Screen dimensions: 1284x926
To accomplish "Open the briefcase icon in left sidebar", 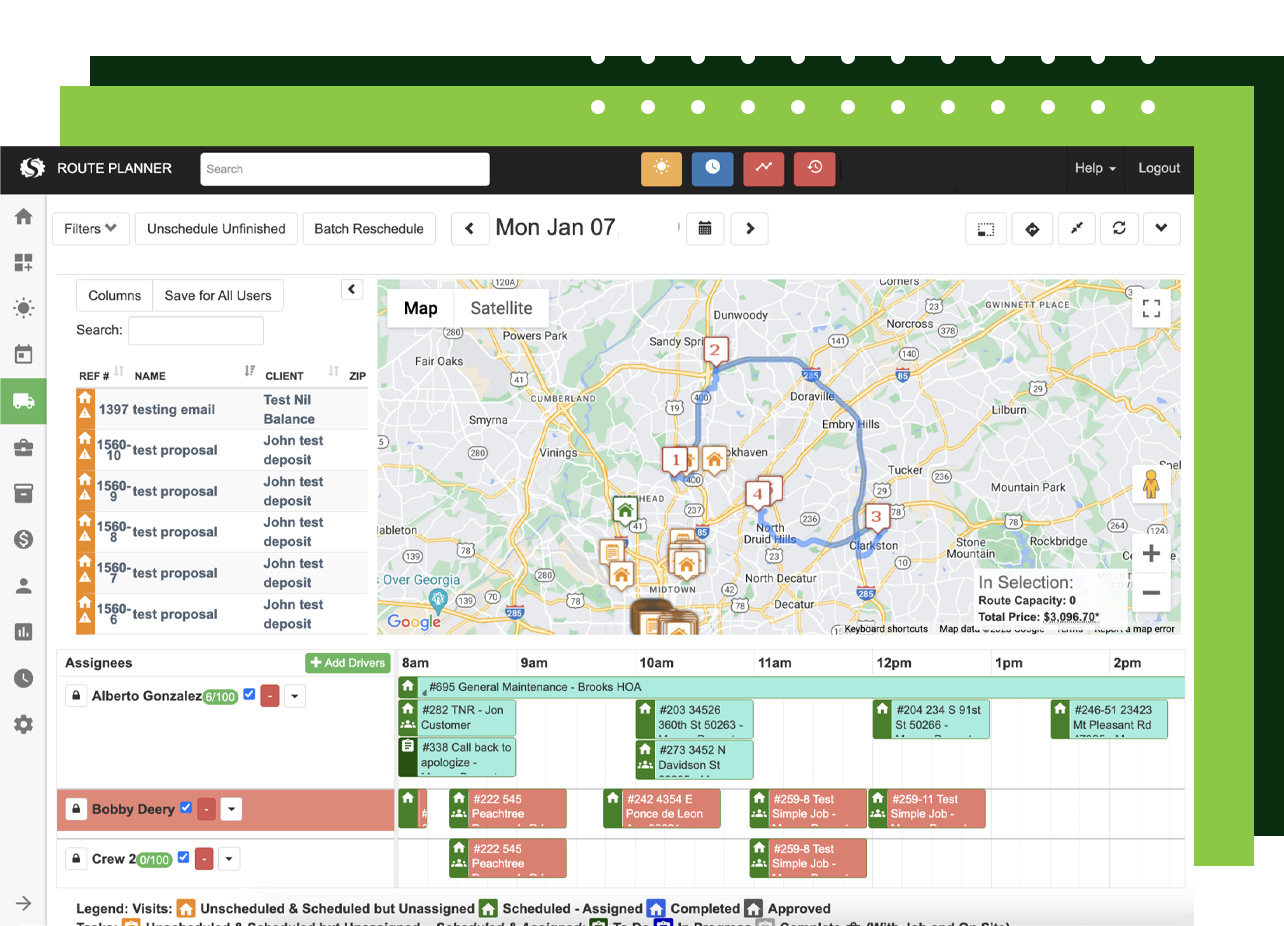I will [23, 447].
